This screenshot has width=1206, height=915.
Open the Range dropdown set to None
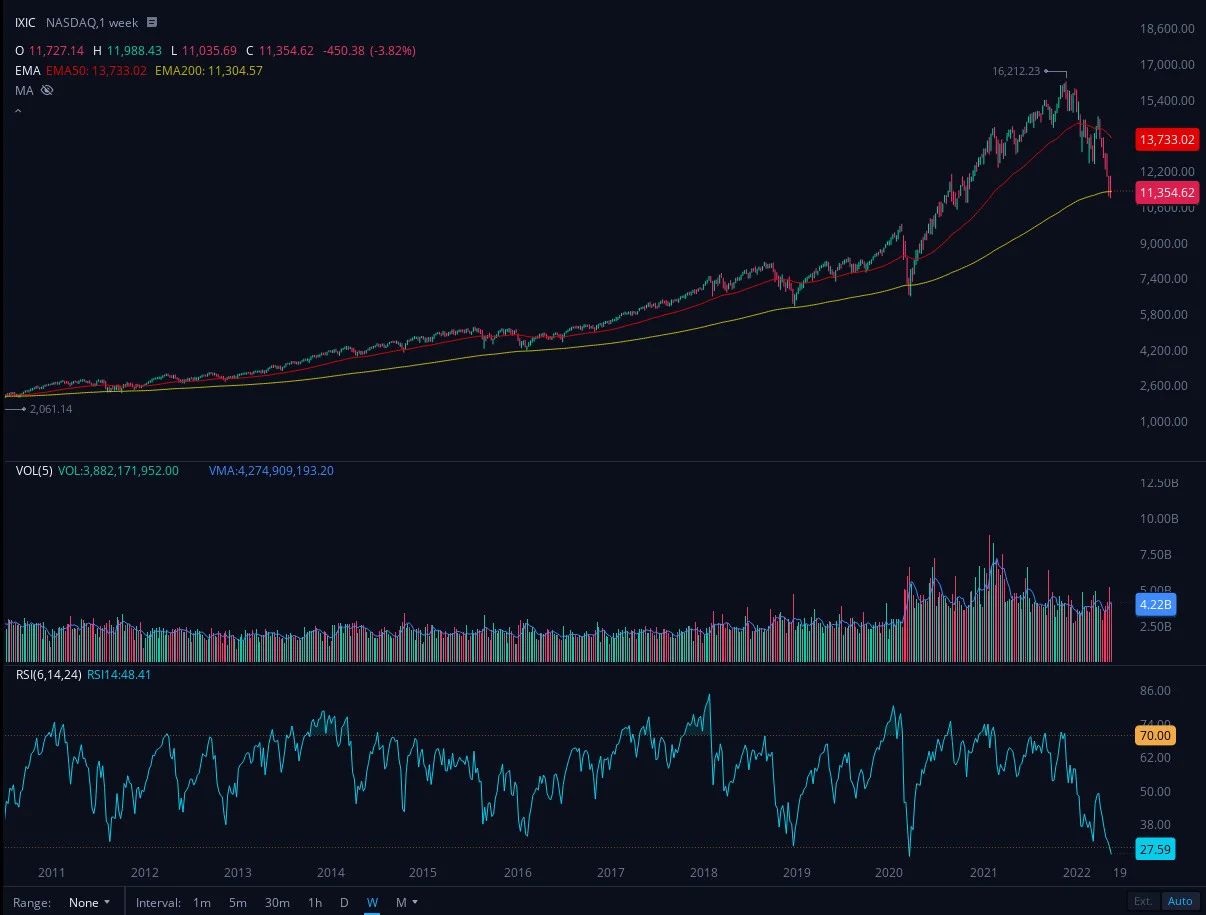(89, 902)
